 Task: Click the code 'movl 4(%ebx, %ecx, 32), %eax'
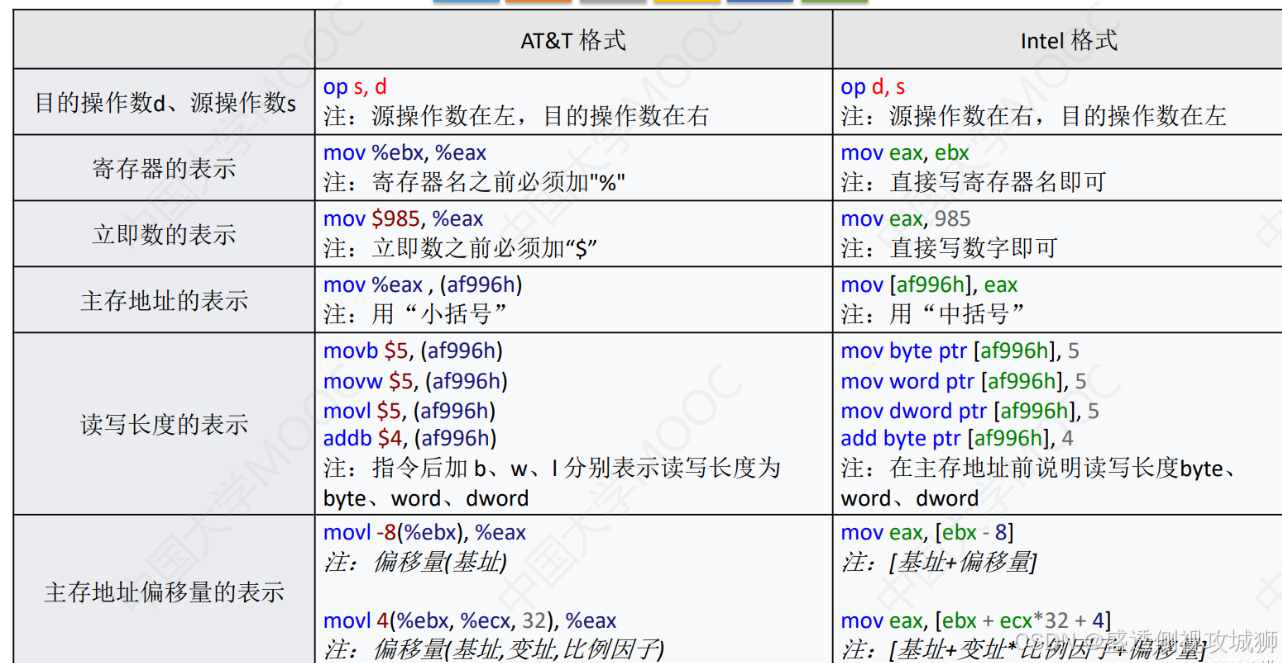[x=470, y=621]
